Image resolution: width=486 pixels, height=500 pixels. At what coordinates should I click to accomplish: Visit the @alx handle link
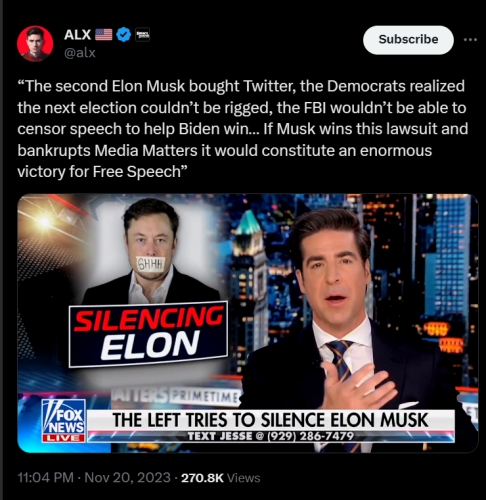(80, 53)
